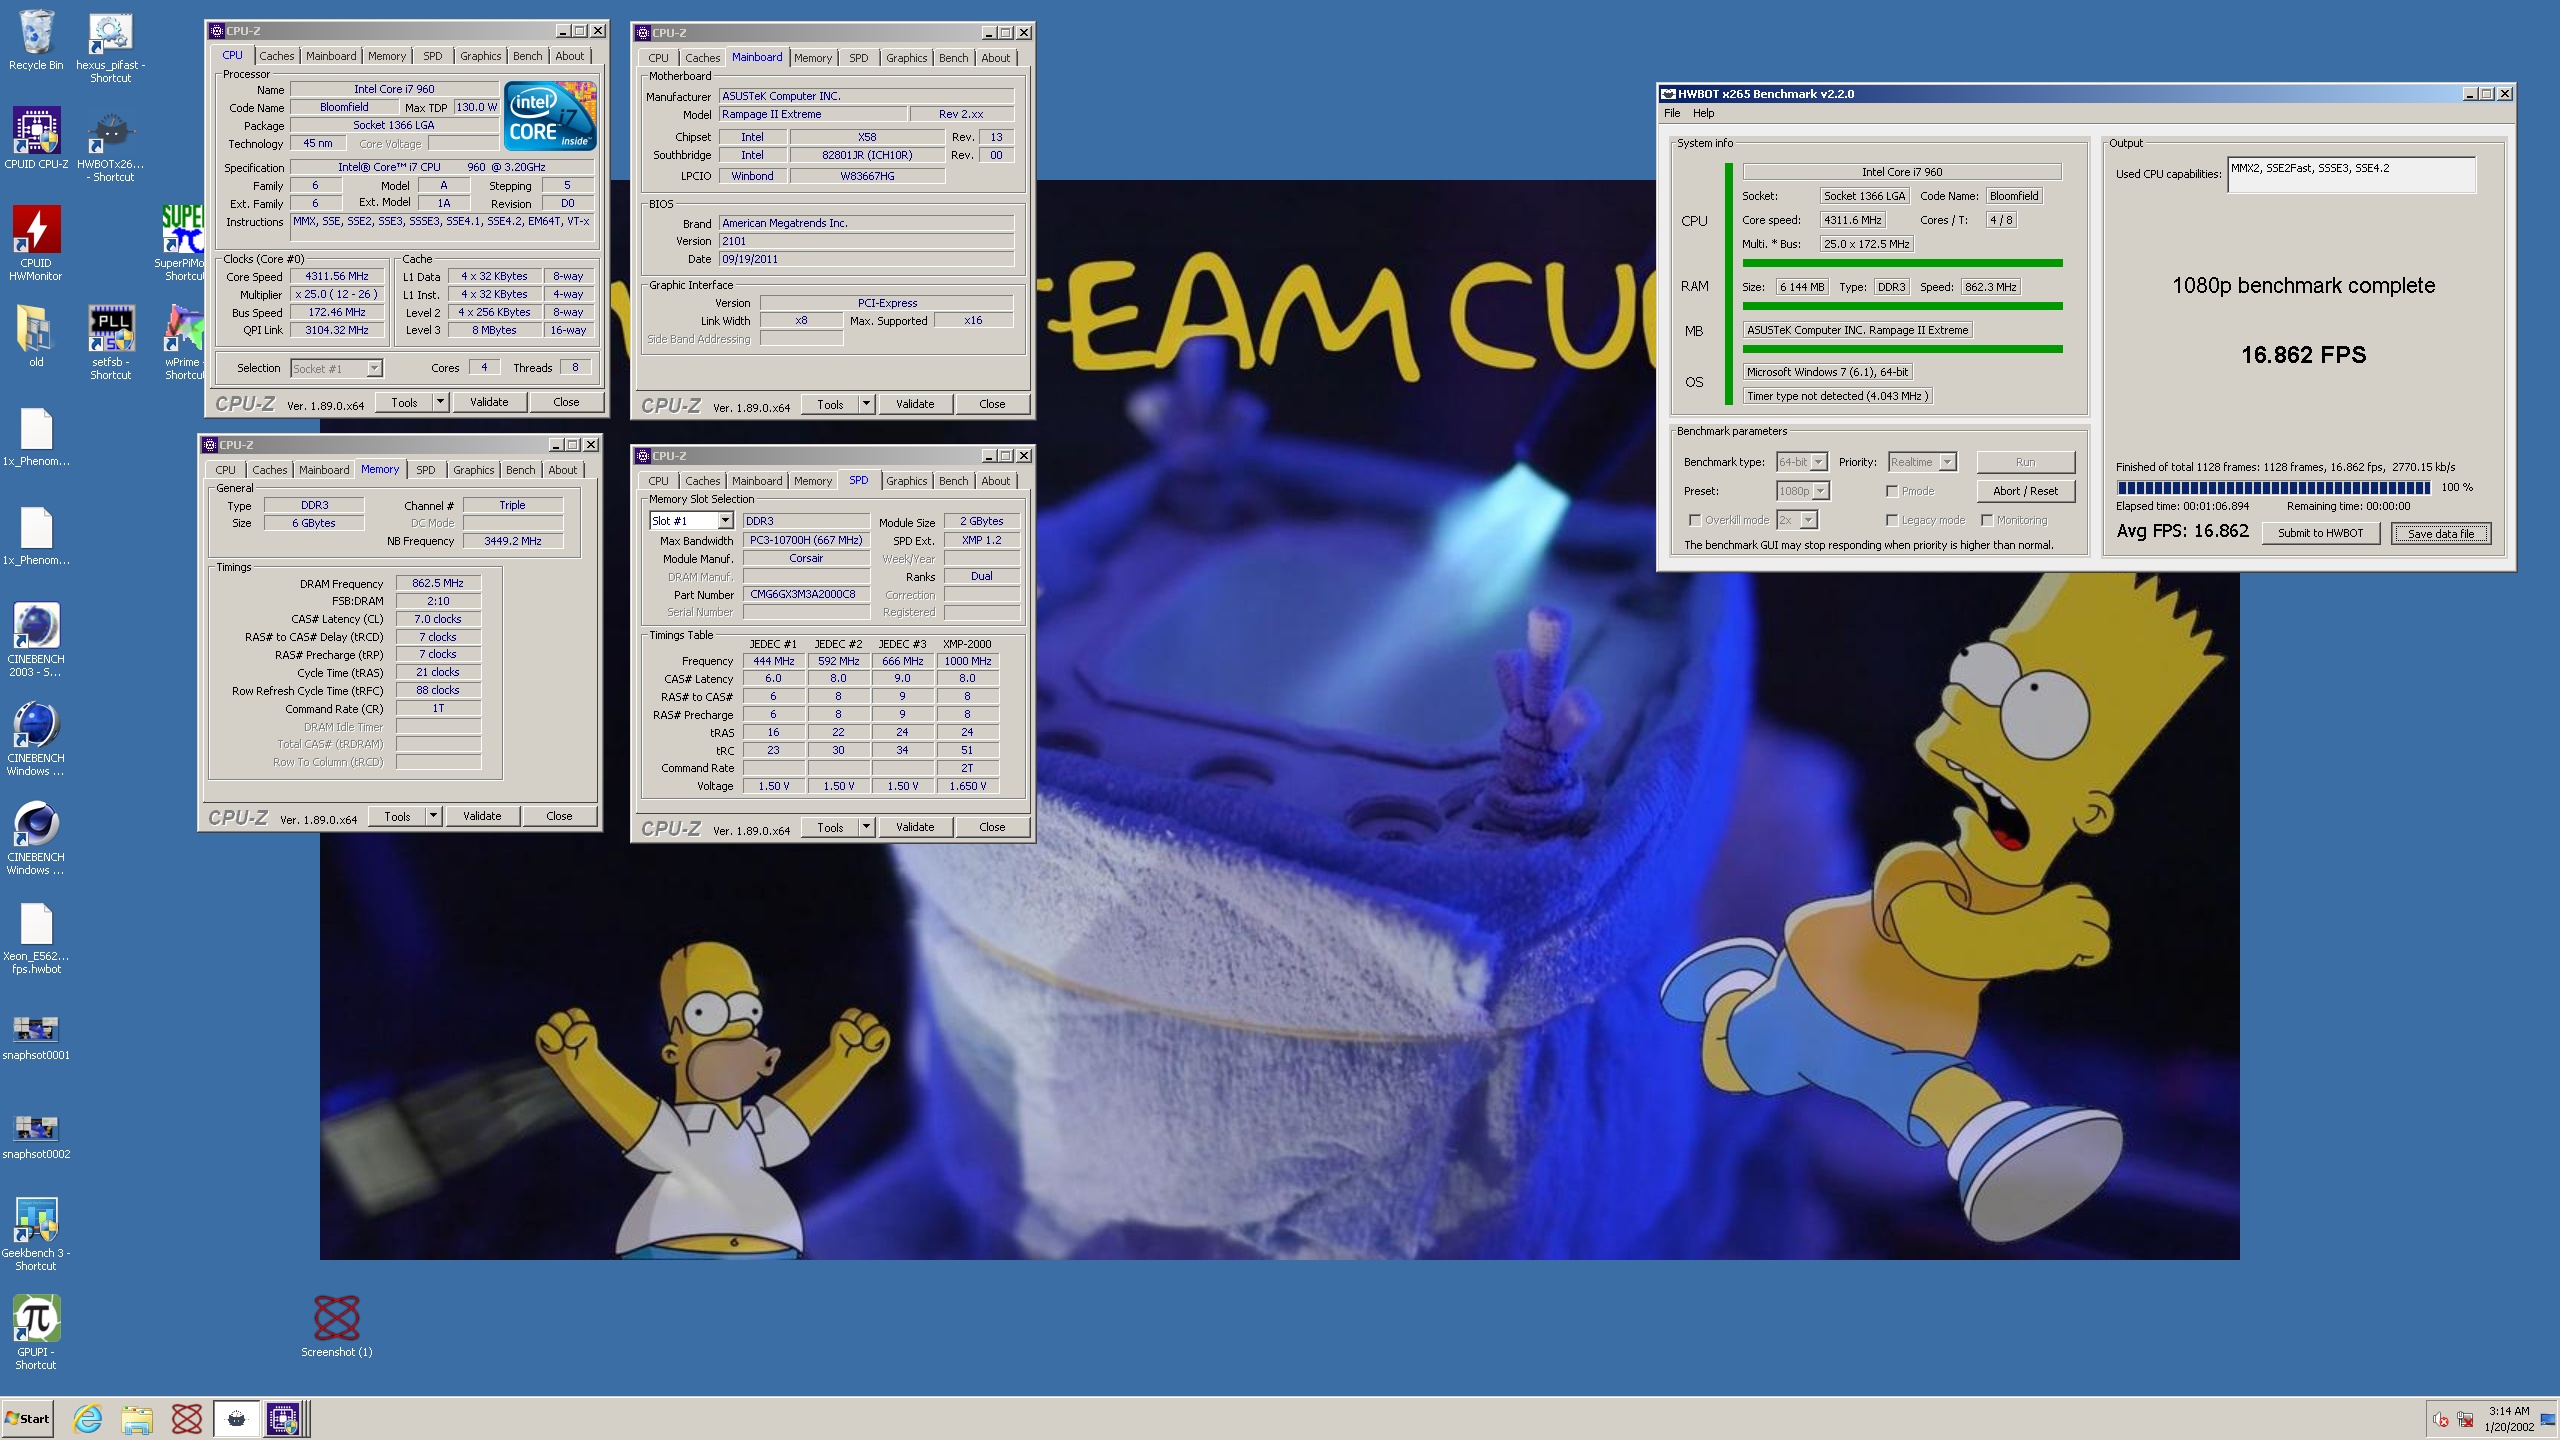The image size is (2560, 1440).
Task: Open Windows Explorer folder on taskbar
Action: (137, 1418)
